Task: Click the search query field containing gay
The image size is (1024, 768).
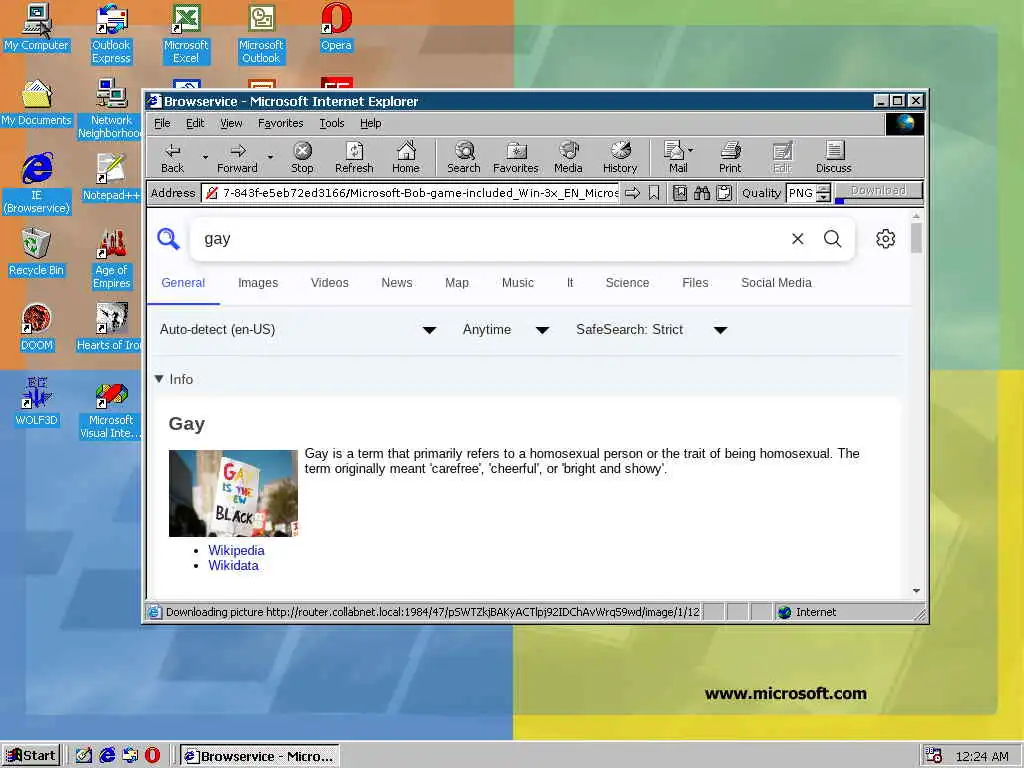Action: click(490, 239)
